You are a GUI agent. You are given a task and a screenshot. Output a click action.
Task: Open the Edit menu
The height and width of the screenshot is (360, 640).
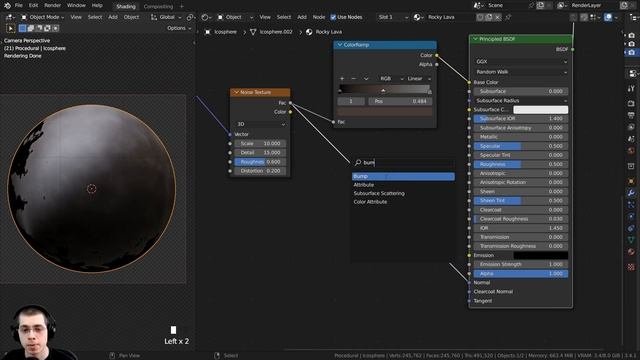pyautogui.click(x=33, y=5)
